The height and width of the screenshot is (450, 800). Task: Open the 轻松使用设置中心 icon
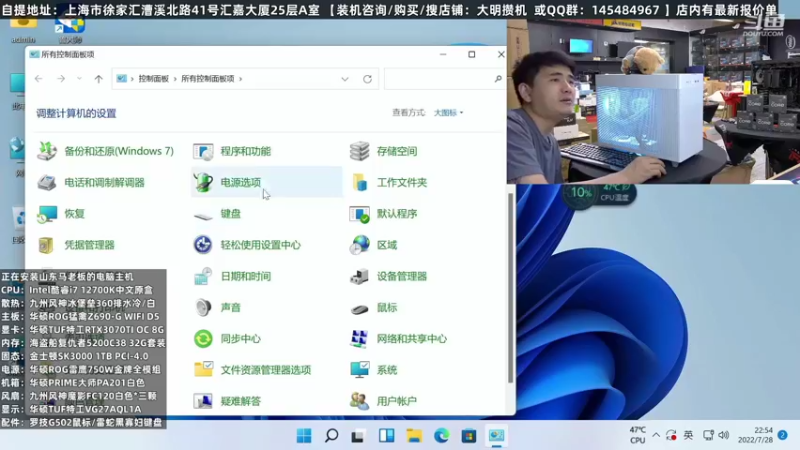pos(203,245)
